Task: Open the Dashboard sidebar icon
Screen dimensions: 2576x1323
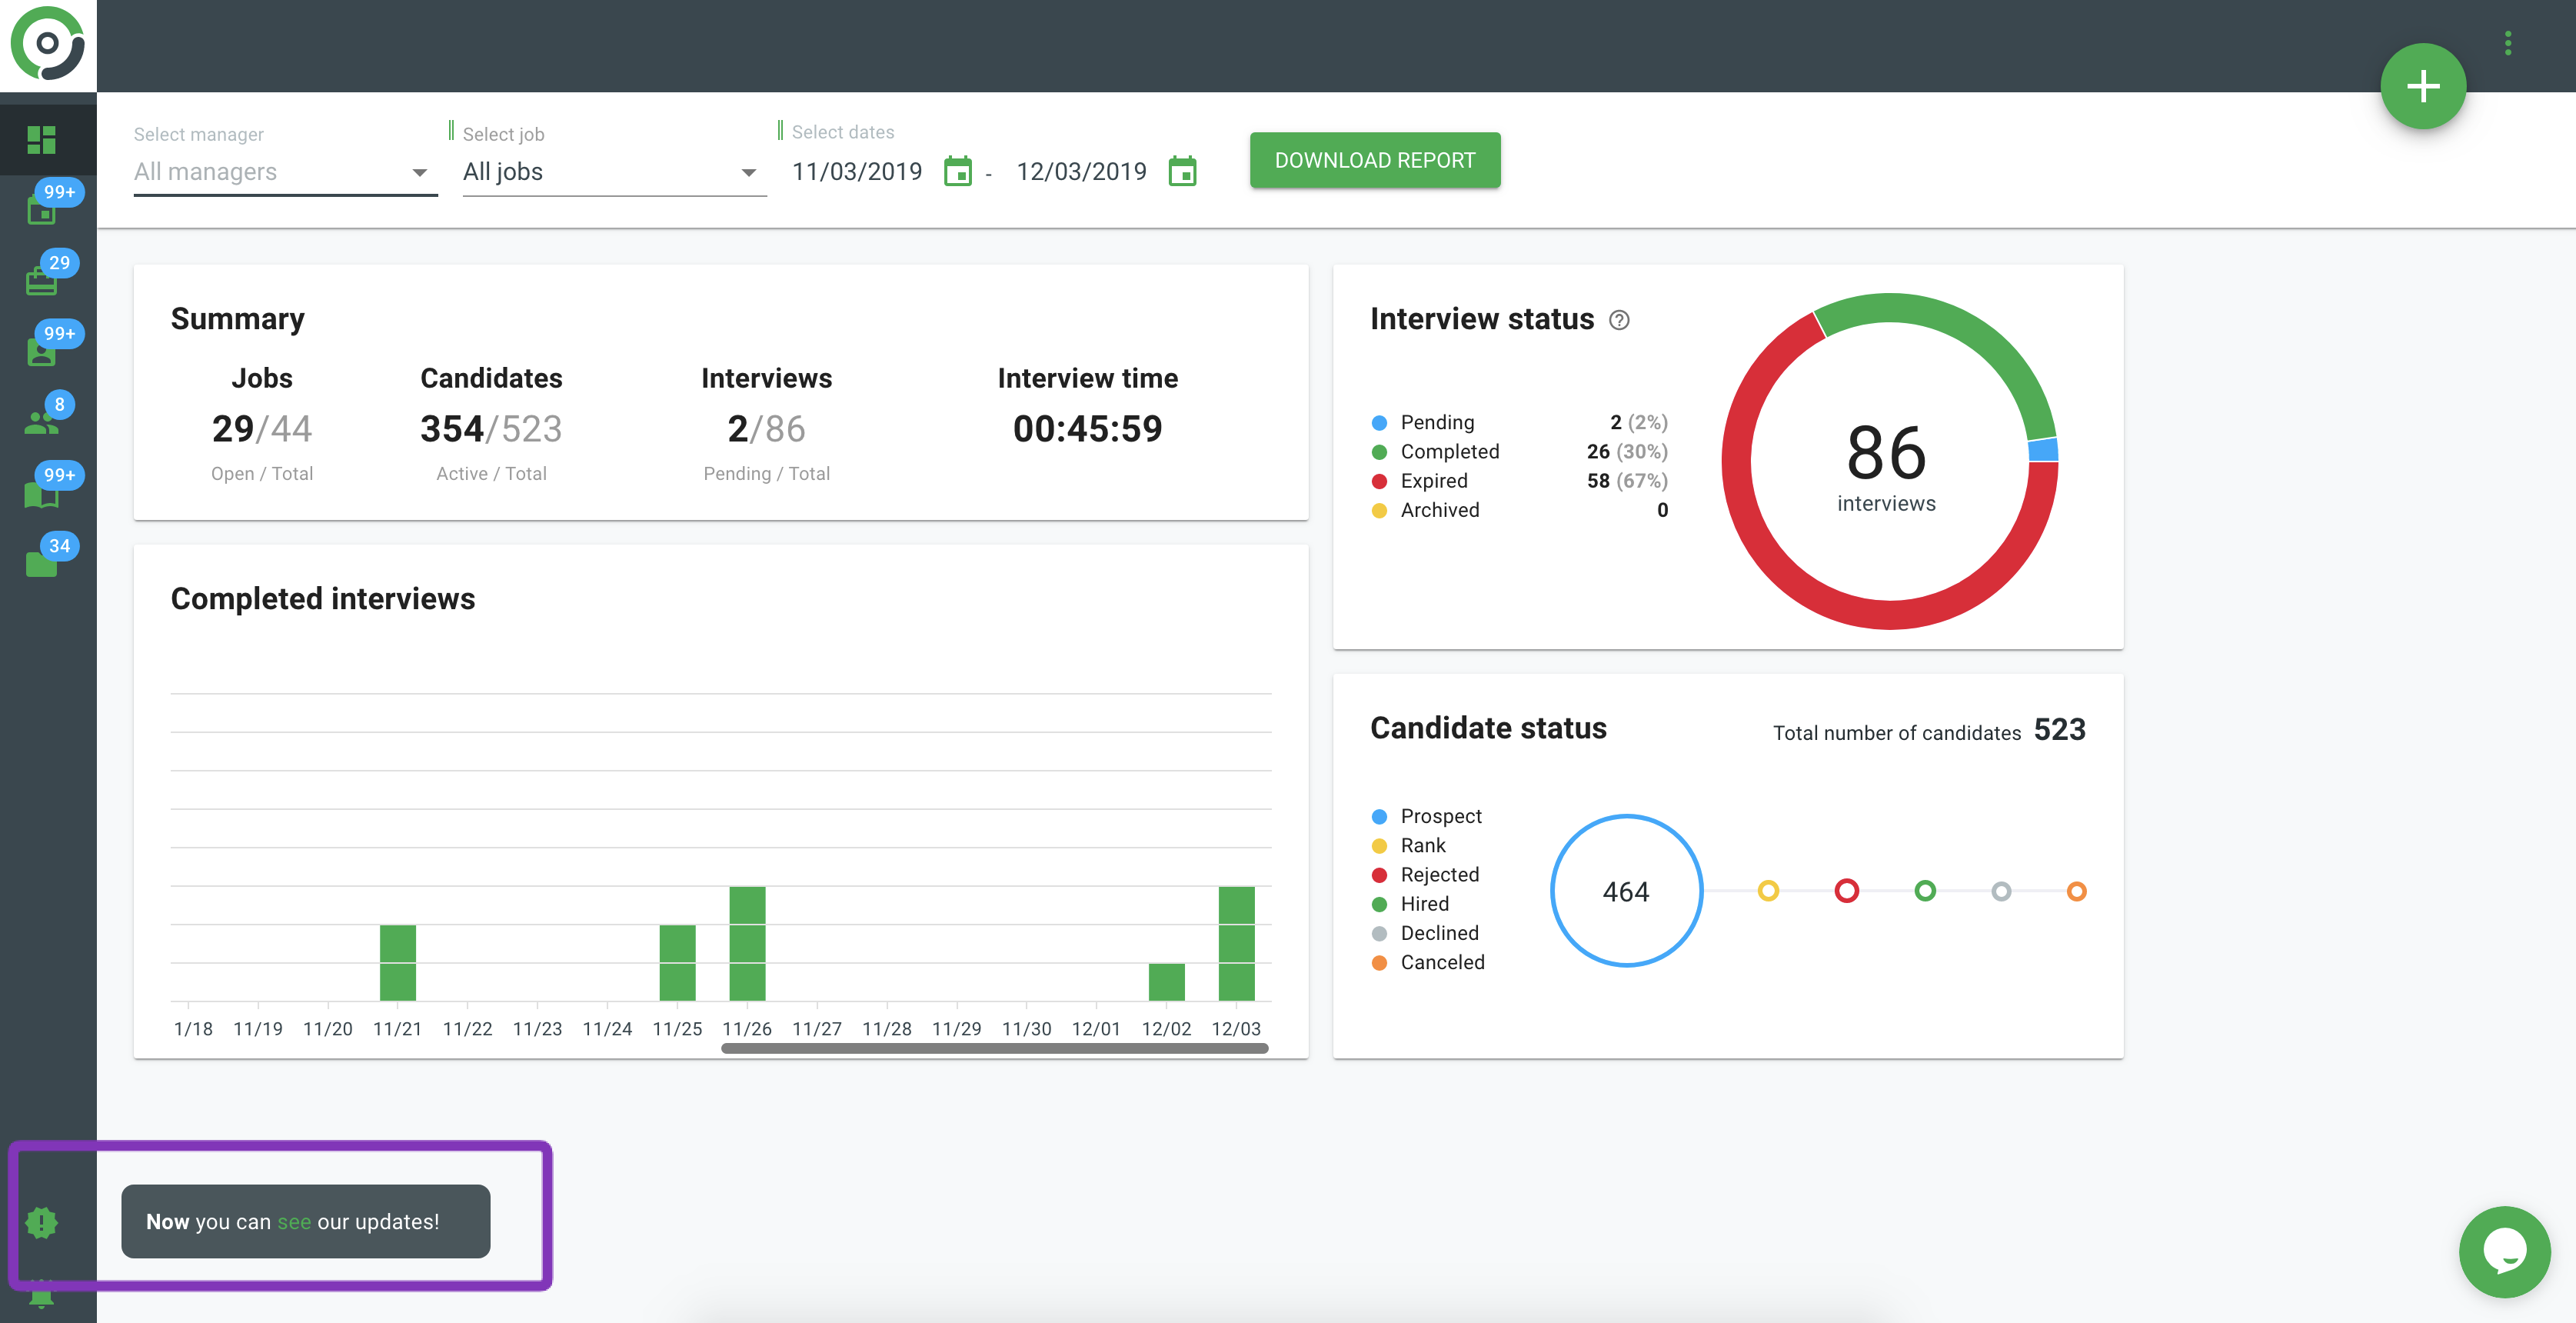Action: 41,139
